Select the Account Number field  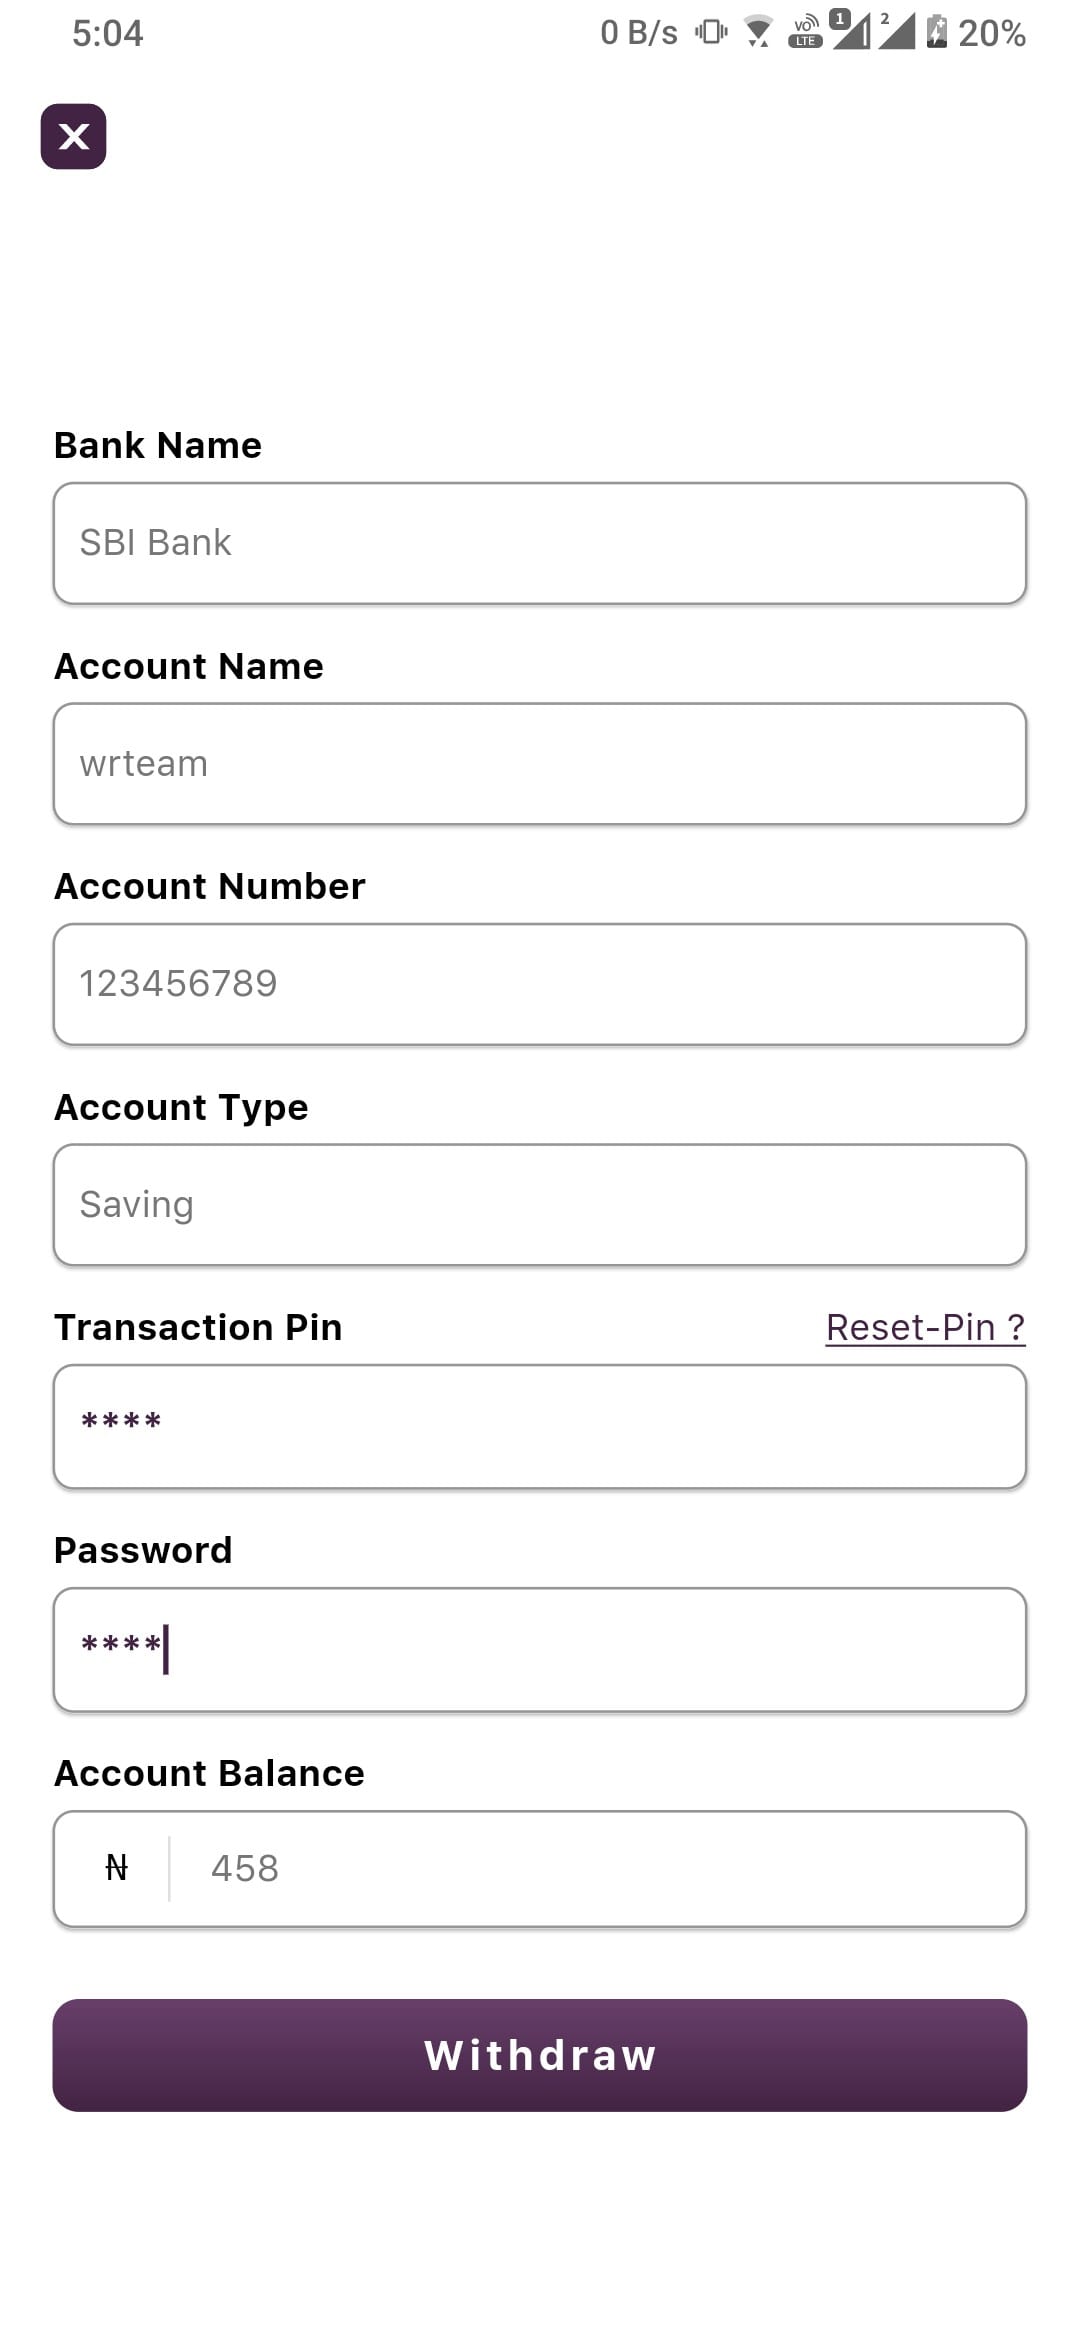[540, 984]
